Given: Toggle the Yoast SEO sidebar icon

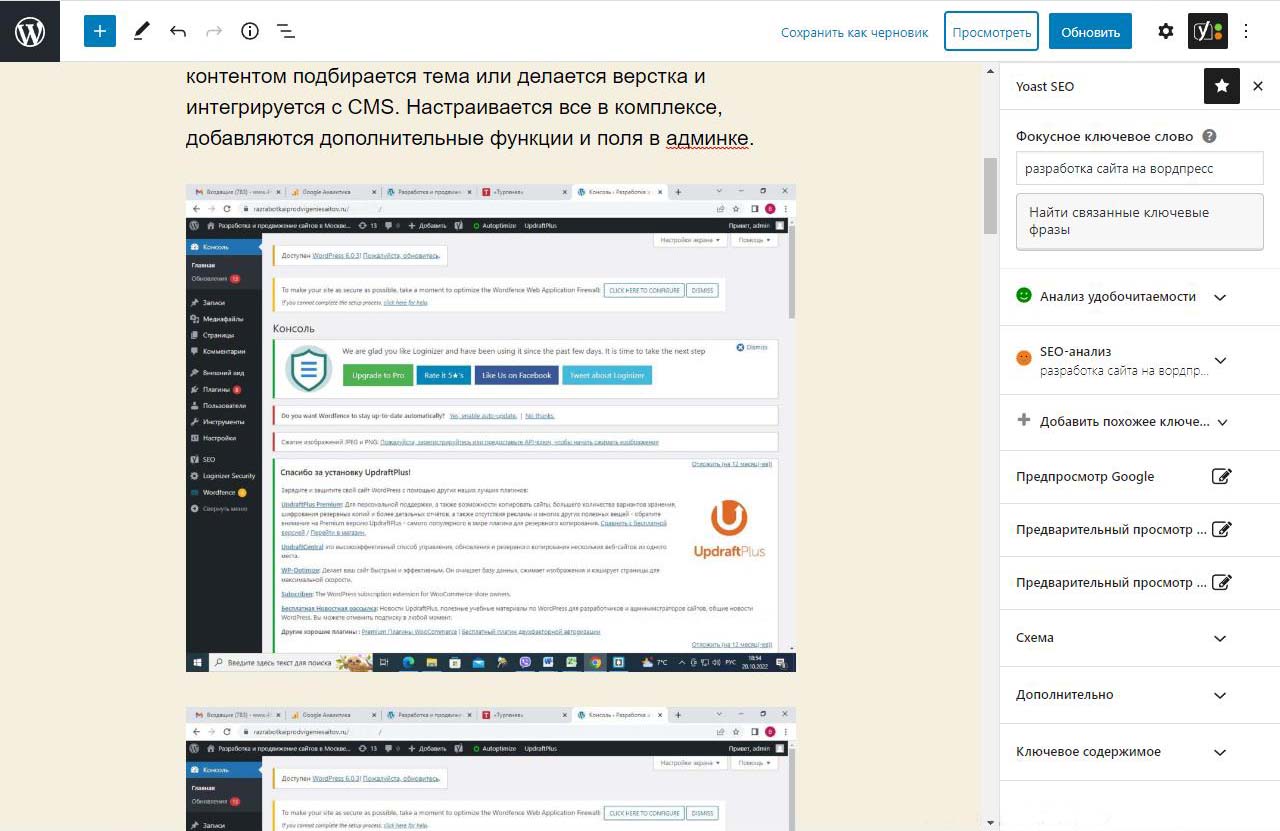Looking at the screenshot, I should tap(1207, 31).
